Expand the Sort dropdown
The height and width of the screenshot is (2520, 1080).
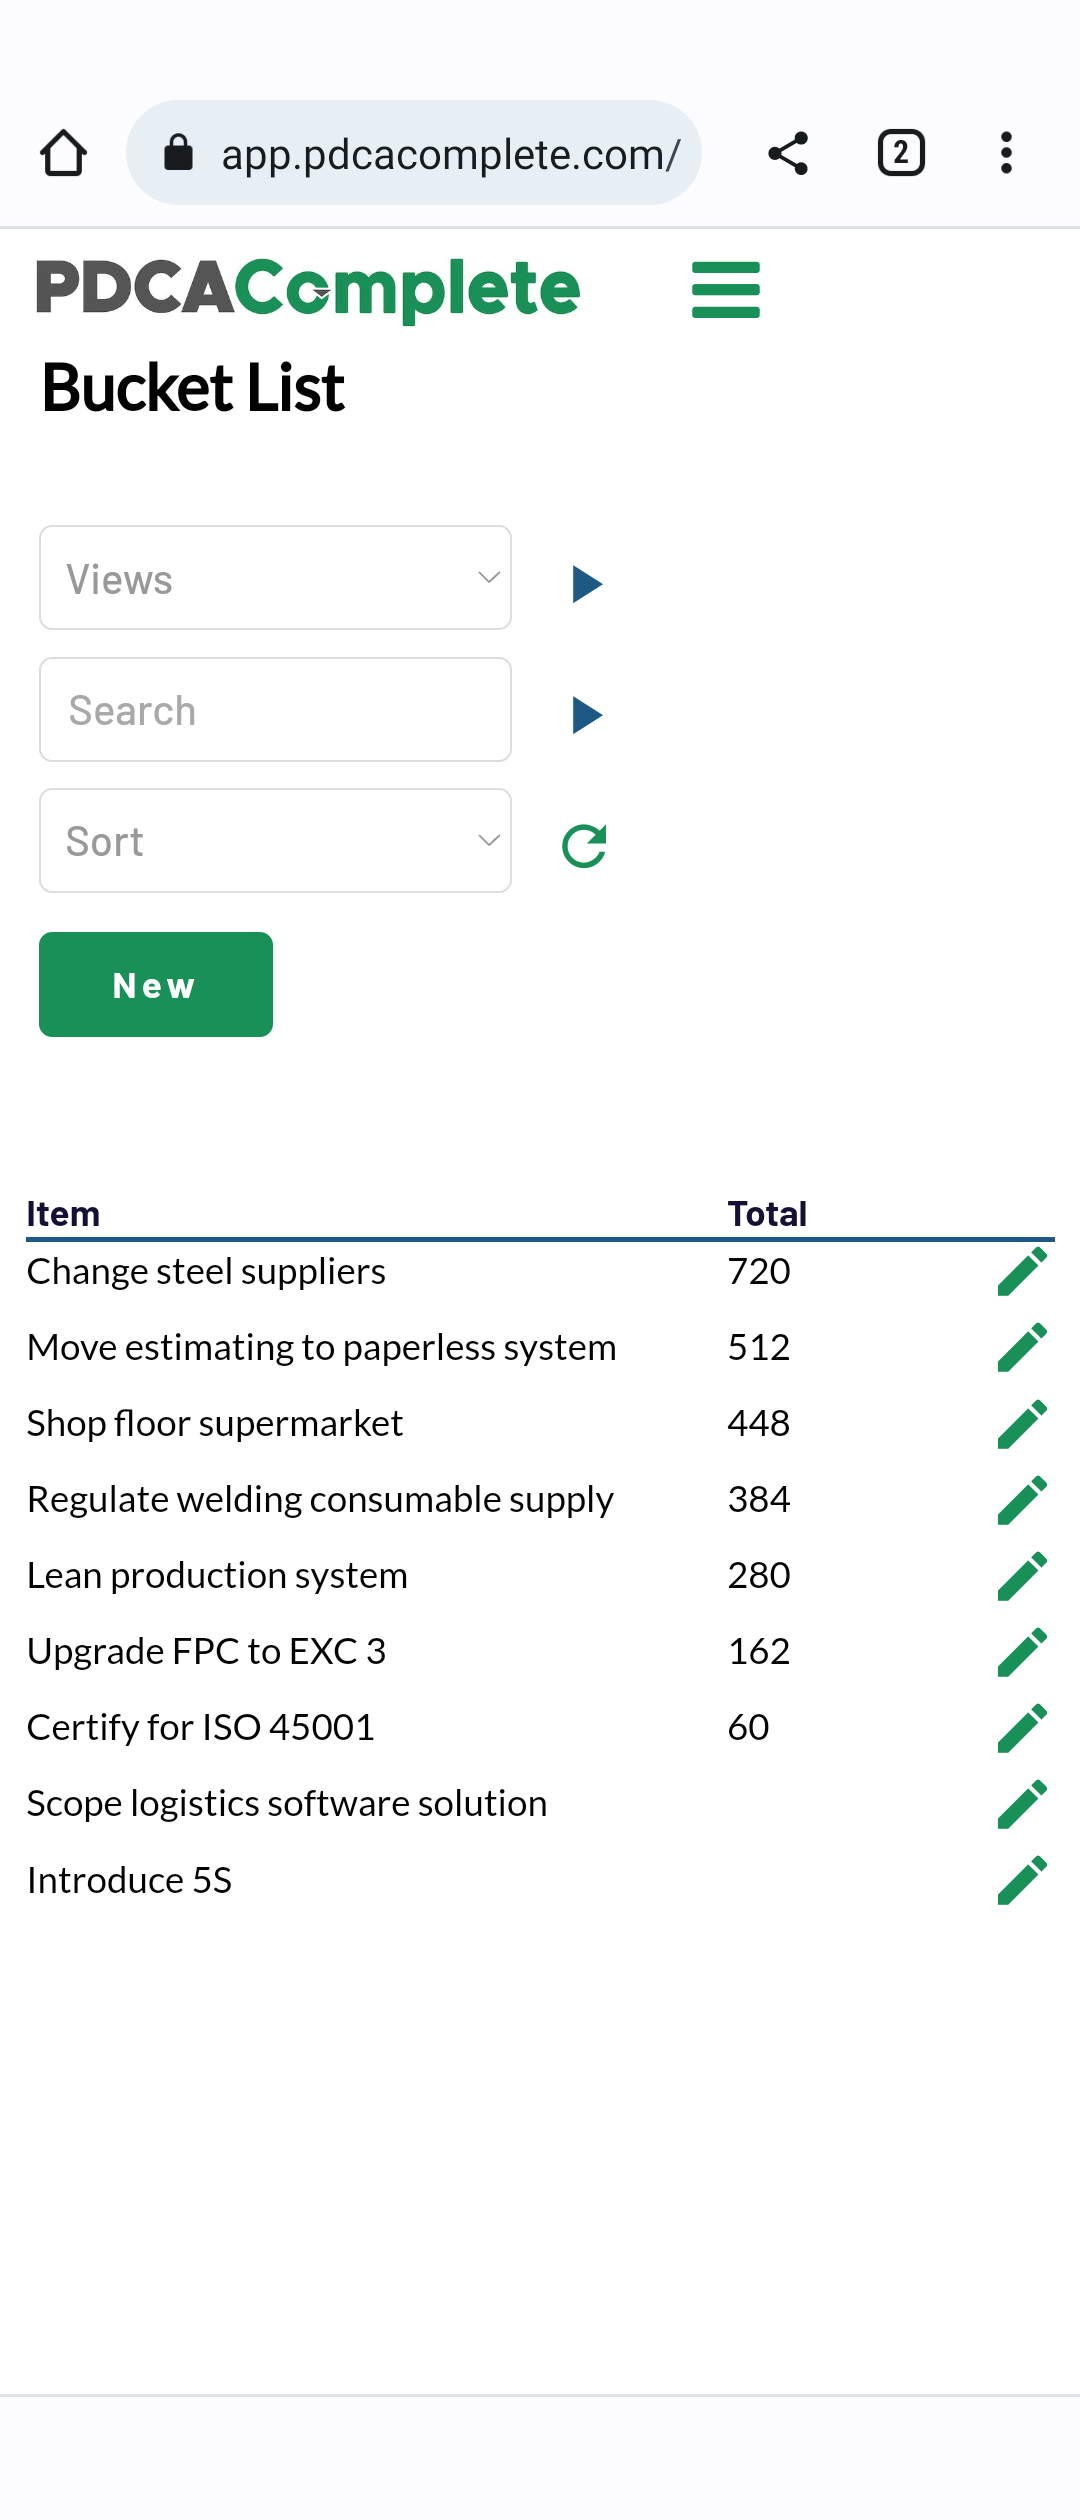pyautogui.click(x=275, y=841)
